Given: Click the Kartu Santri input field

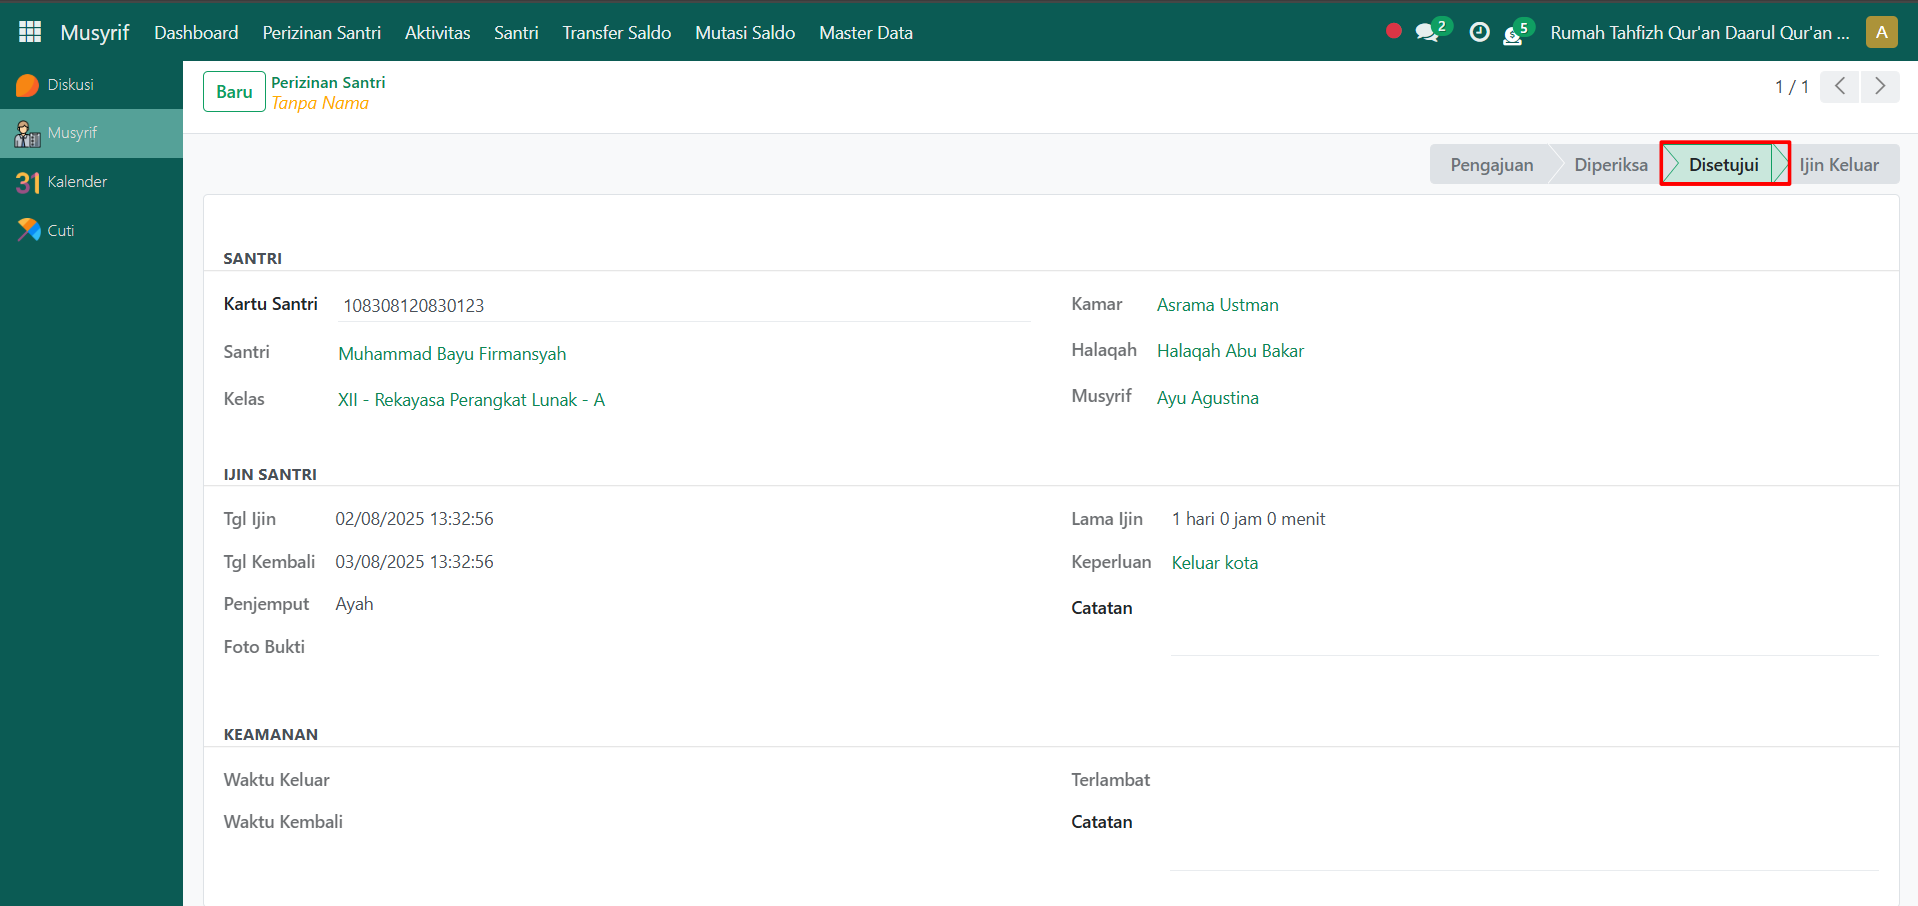Looking at the screenshot, I should coord(684,306).
